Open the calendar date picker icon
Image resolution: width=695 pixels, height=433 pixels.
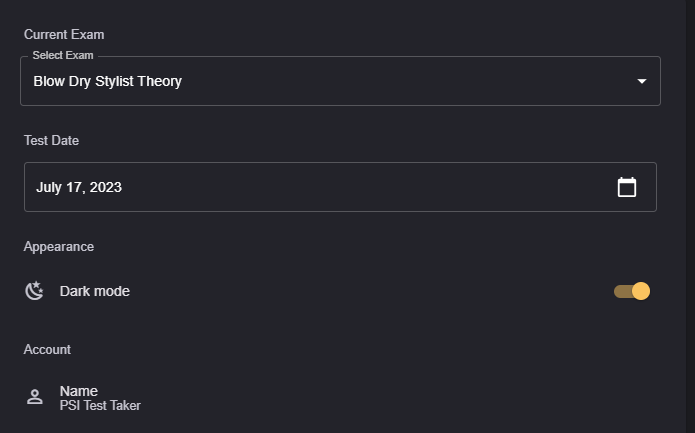point(627,187)
